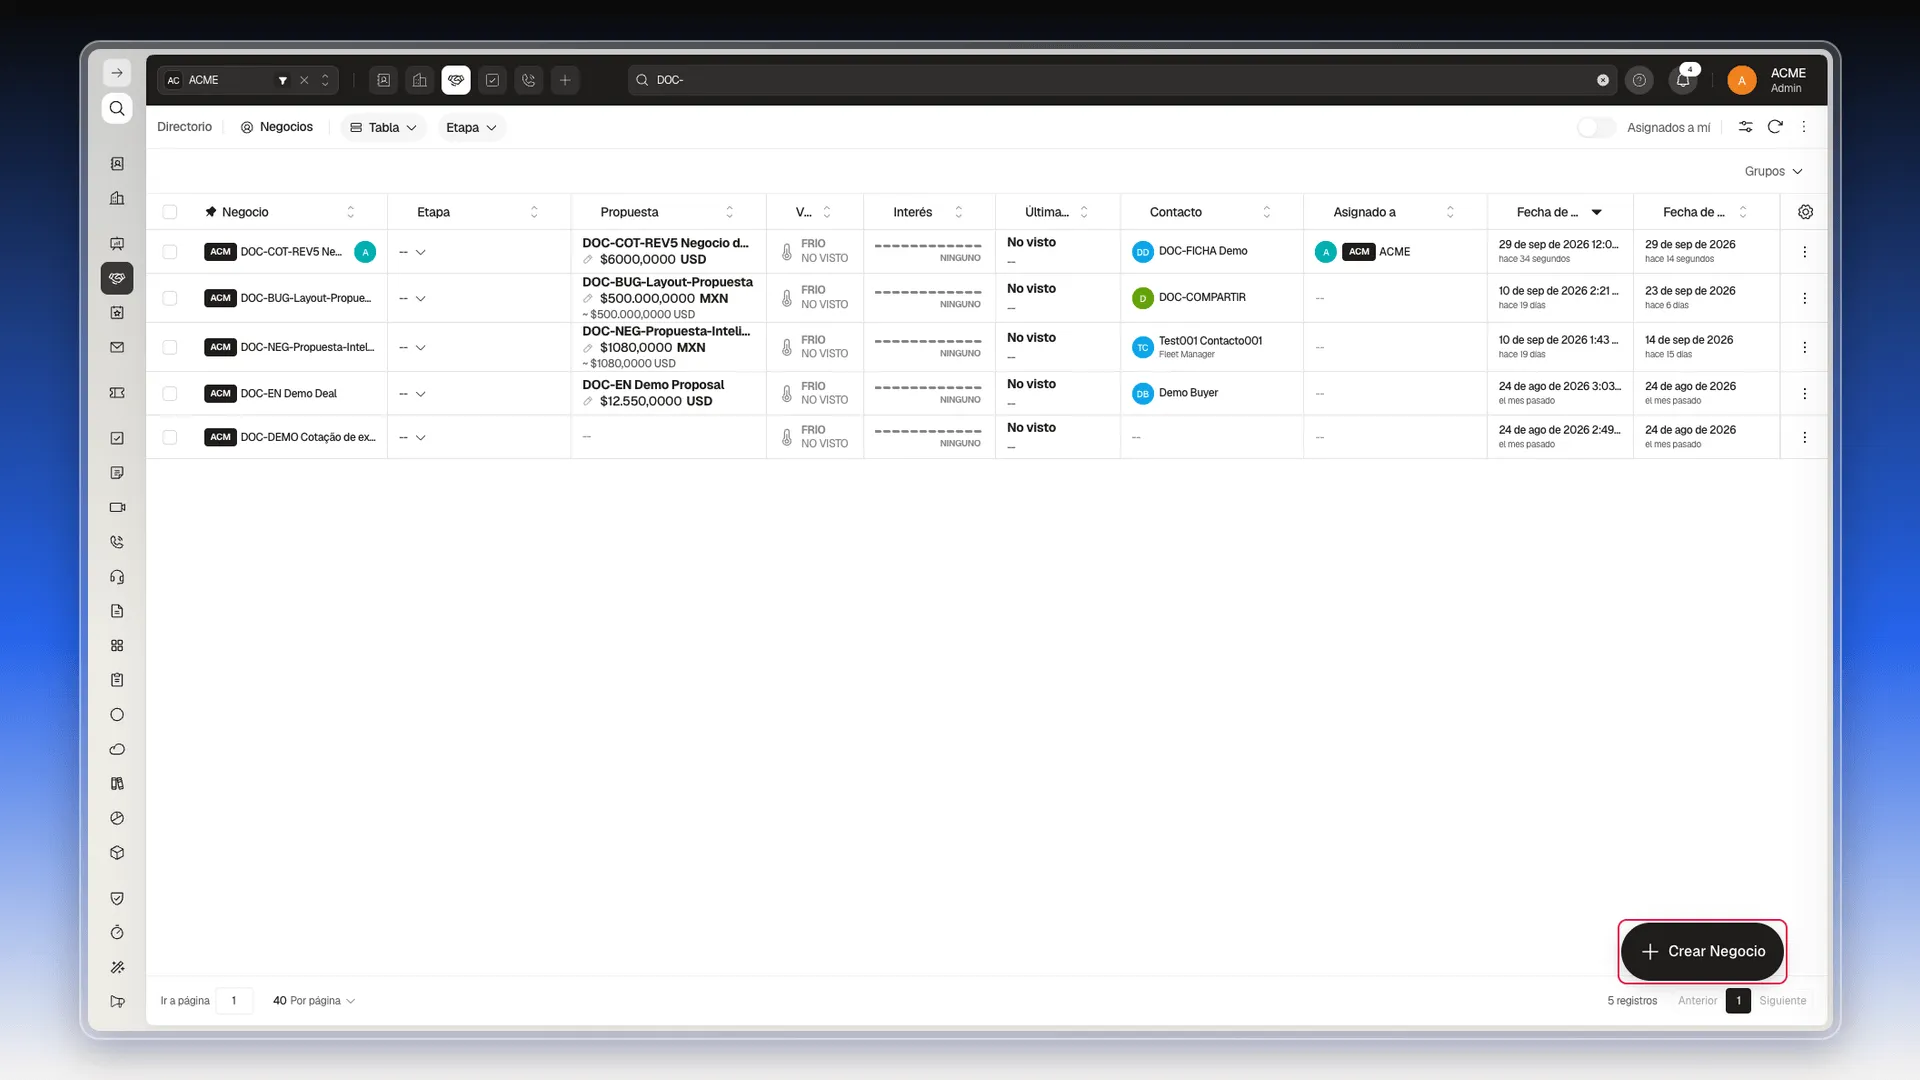Click the DOC- search field

1120,80
